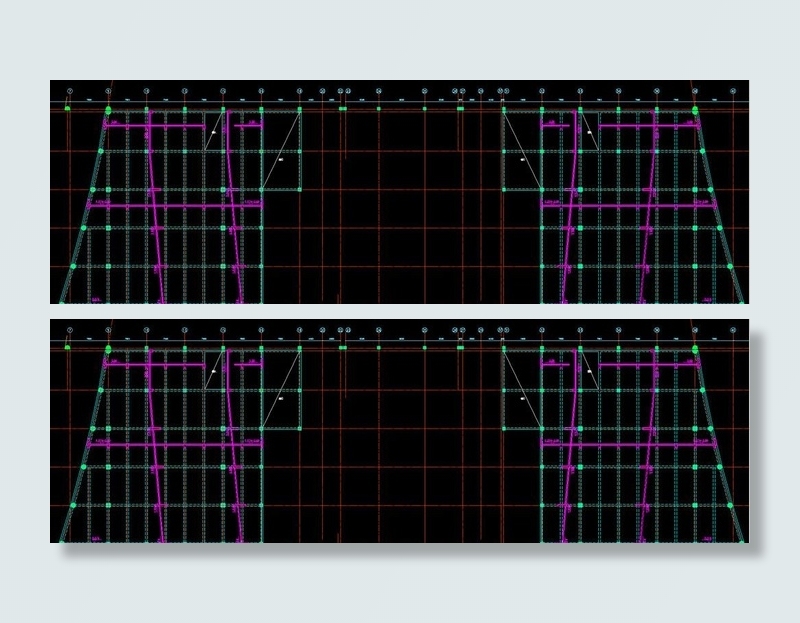Click top drawing's upper-left white arrowhead marker
800x623 pixels.
click(x=213, y=130)
